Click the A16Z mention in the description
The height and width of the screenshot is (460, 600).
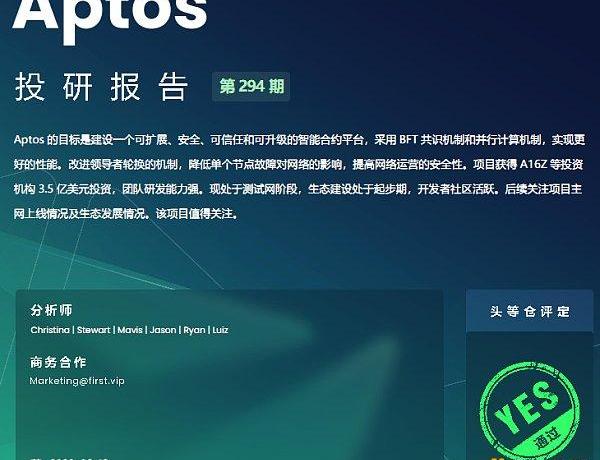(x=534, y=165)
